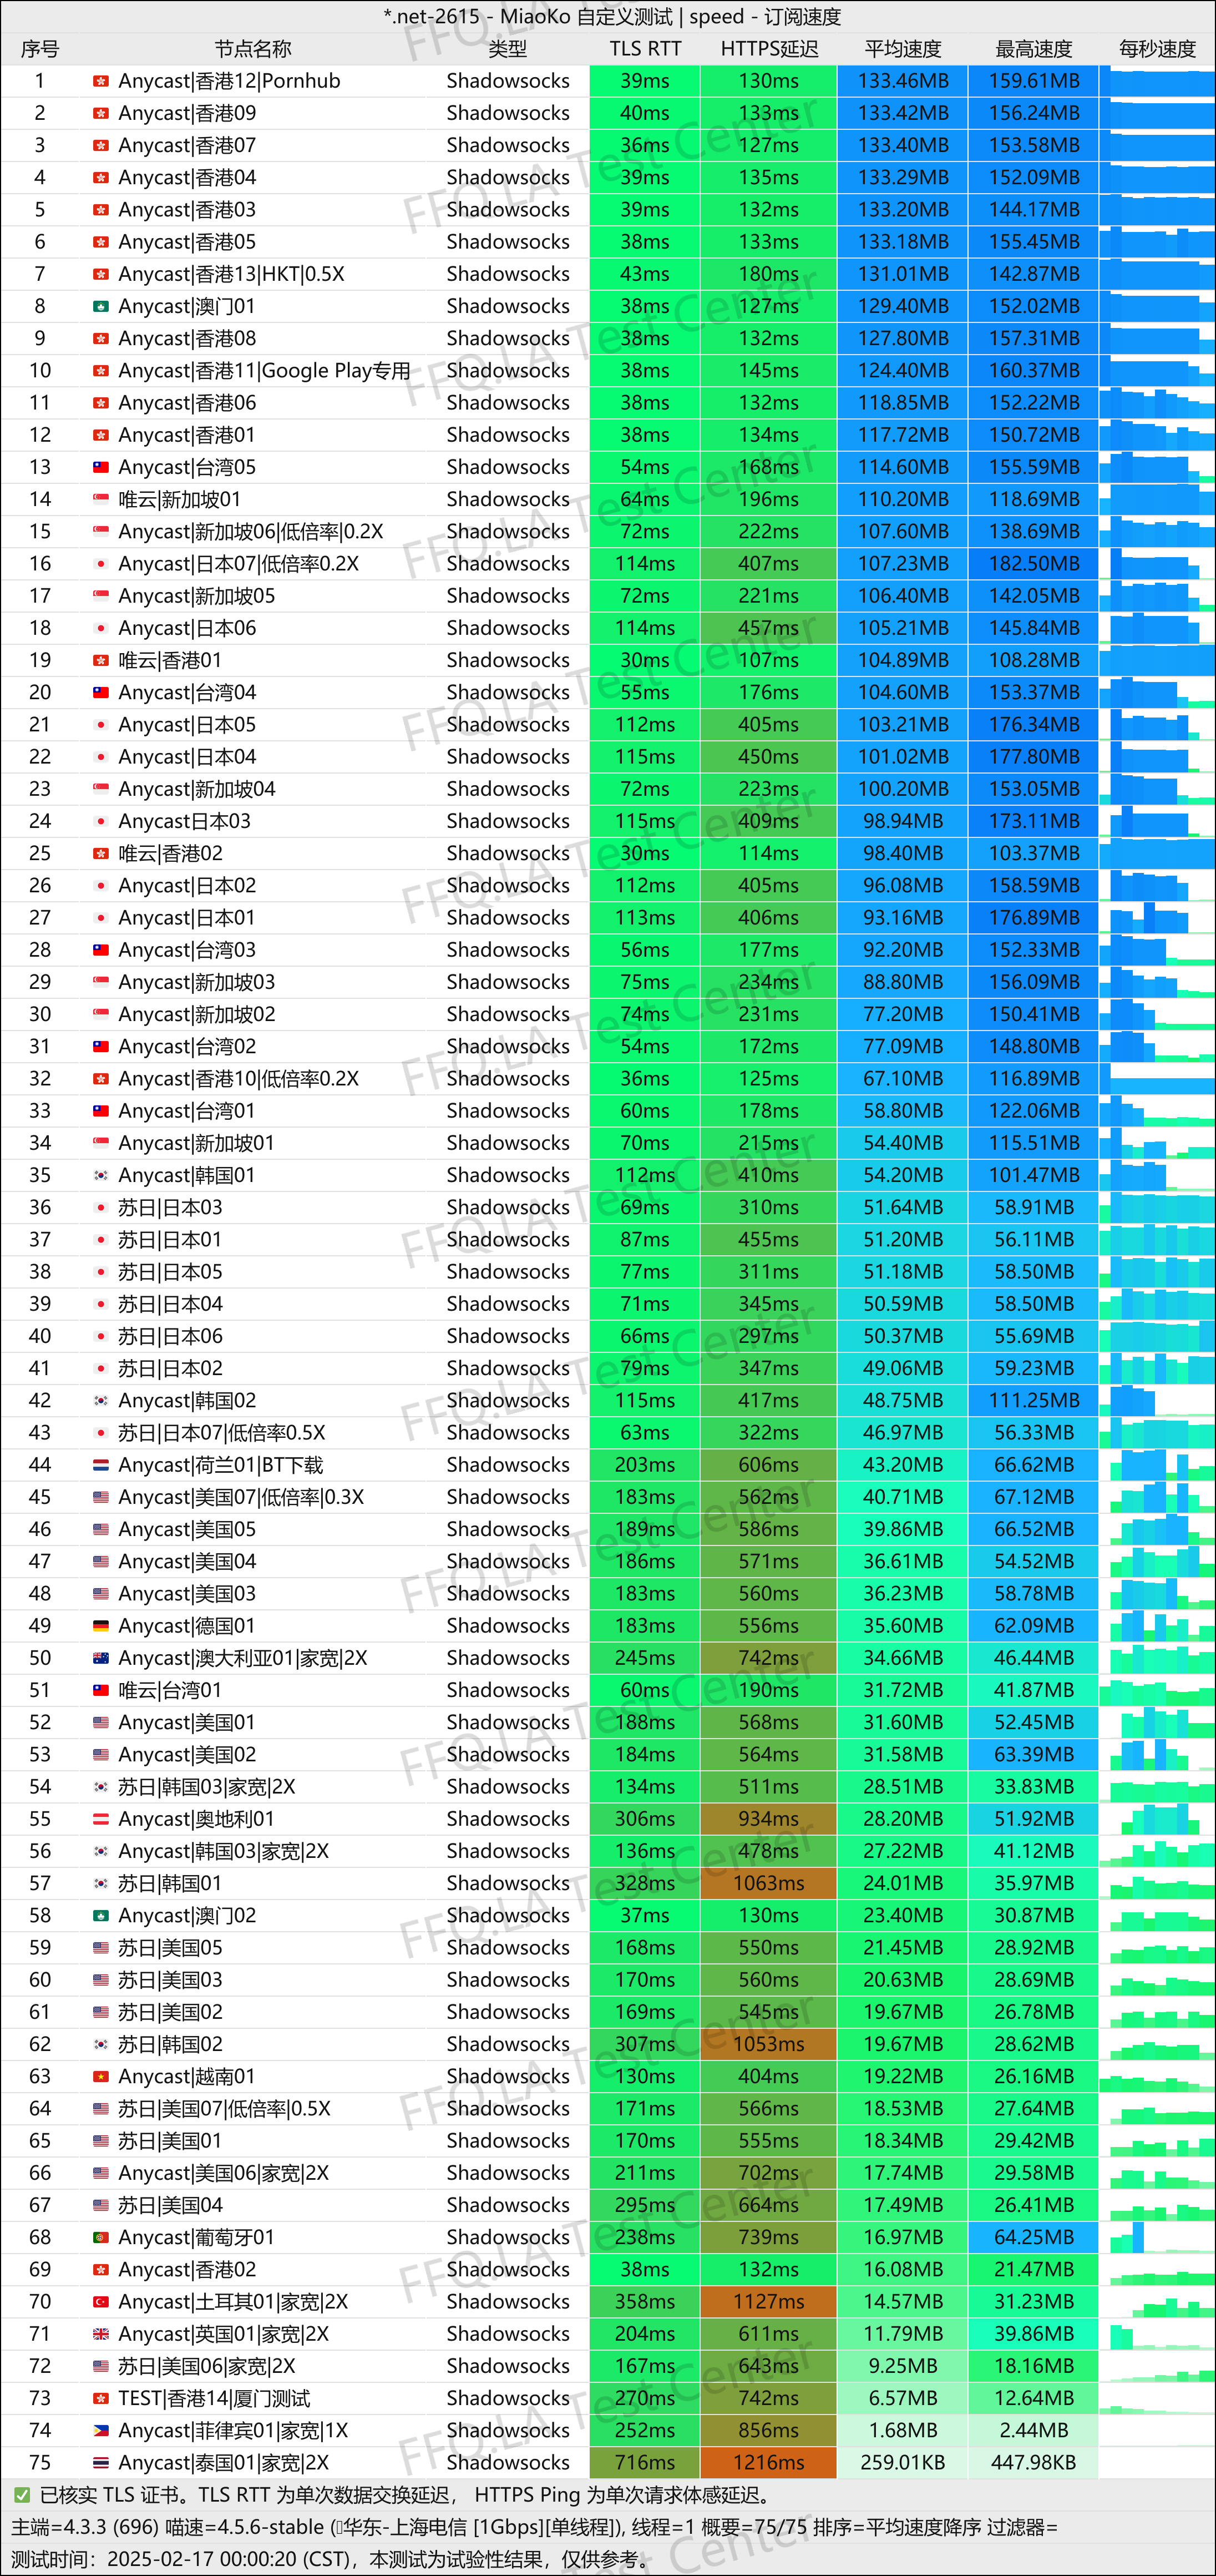The image size is (1216, 2576).
Task: Click the 序号 column header
Action: tap(40, 49)
